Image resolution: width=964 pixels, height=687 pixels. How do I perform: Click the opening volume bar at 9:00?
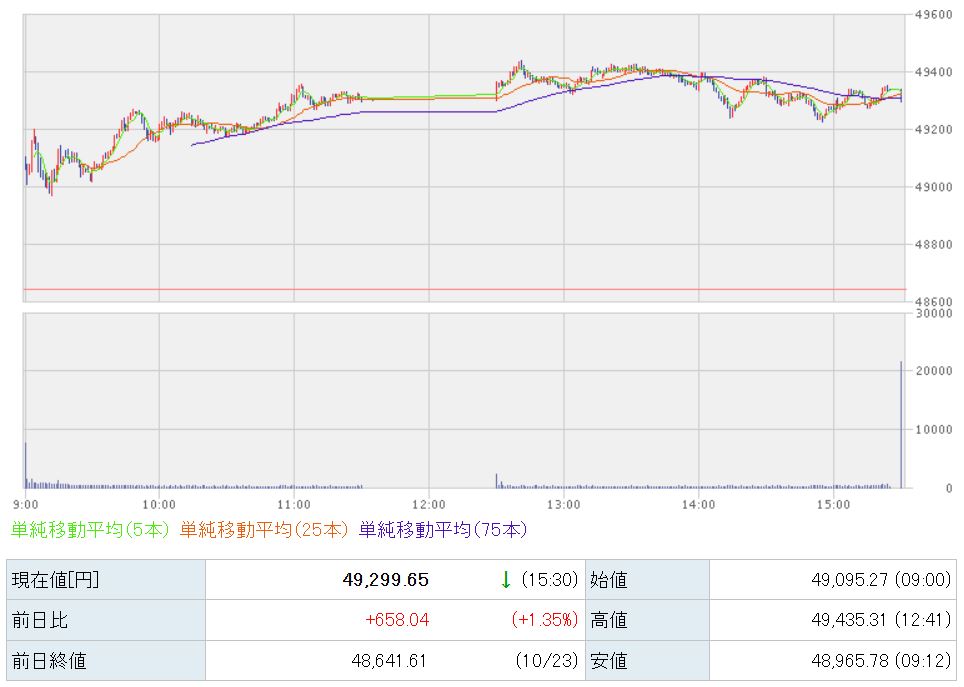[26, 465]
